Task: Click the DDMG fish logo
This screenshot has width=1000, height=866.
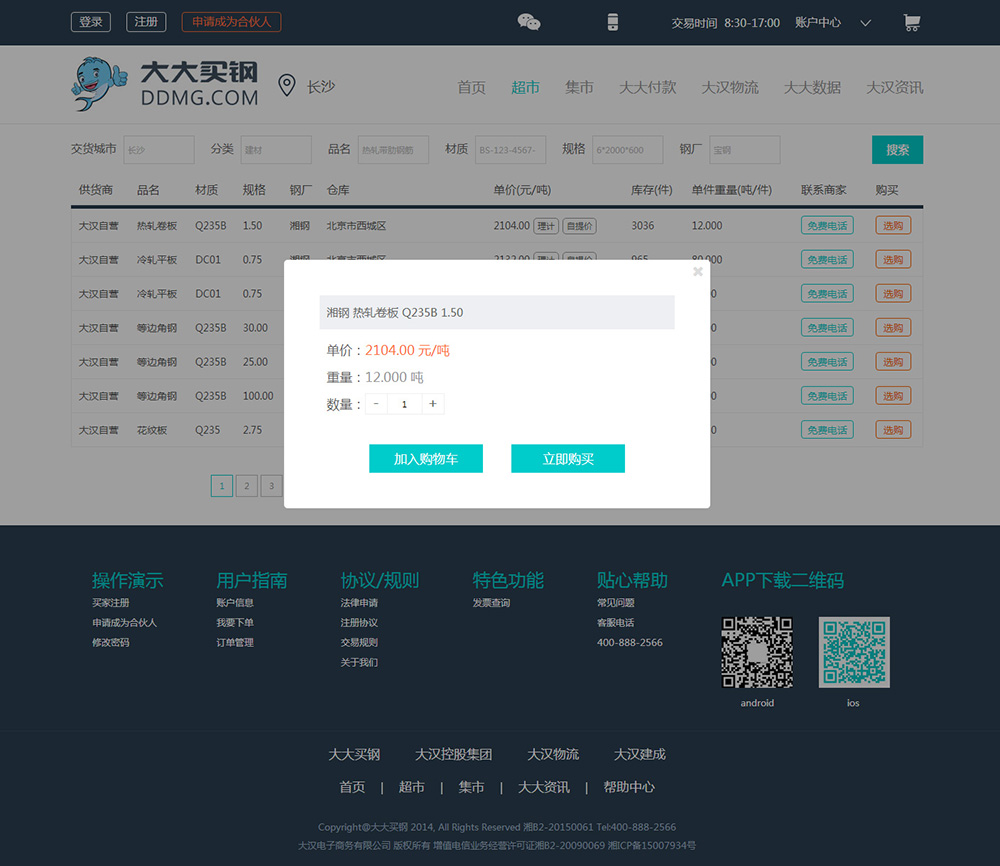Action: 96,84
